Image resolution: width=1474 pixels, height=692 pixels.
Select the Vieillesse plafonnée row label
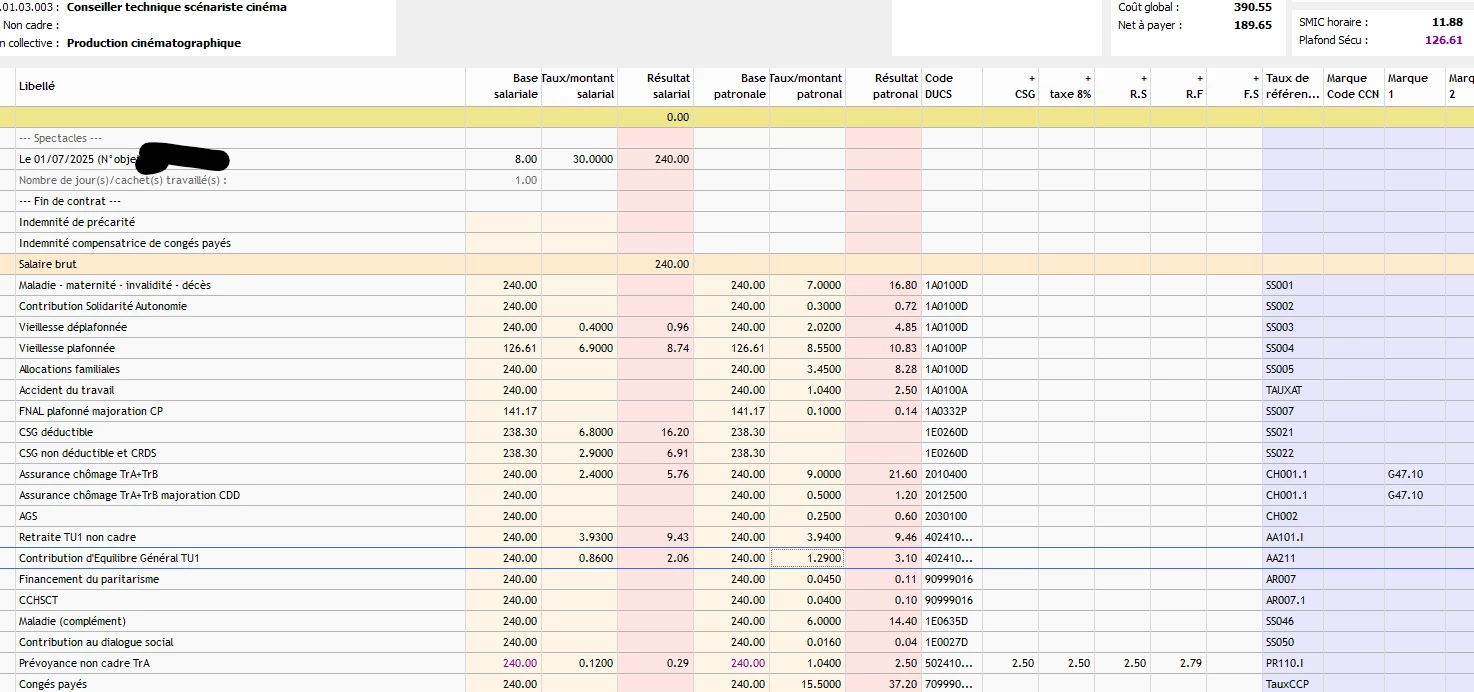66,348
